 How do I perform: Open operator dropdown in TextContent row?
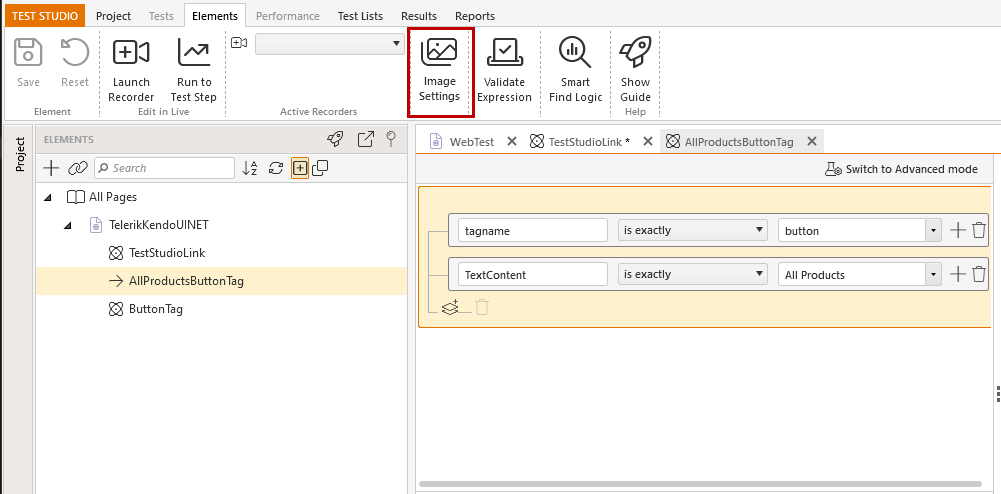point(693,274)
